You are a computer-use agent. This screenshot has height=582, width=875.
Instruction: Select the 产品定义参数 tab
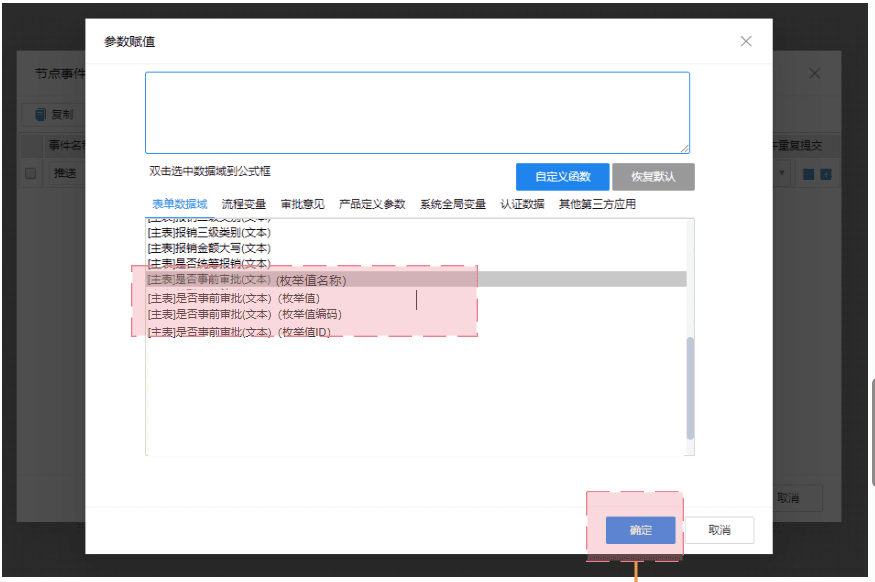click(372, 204)
